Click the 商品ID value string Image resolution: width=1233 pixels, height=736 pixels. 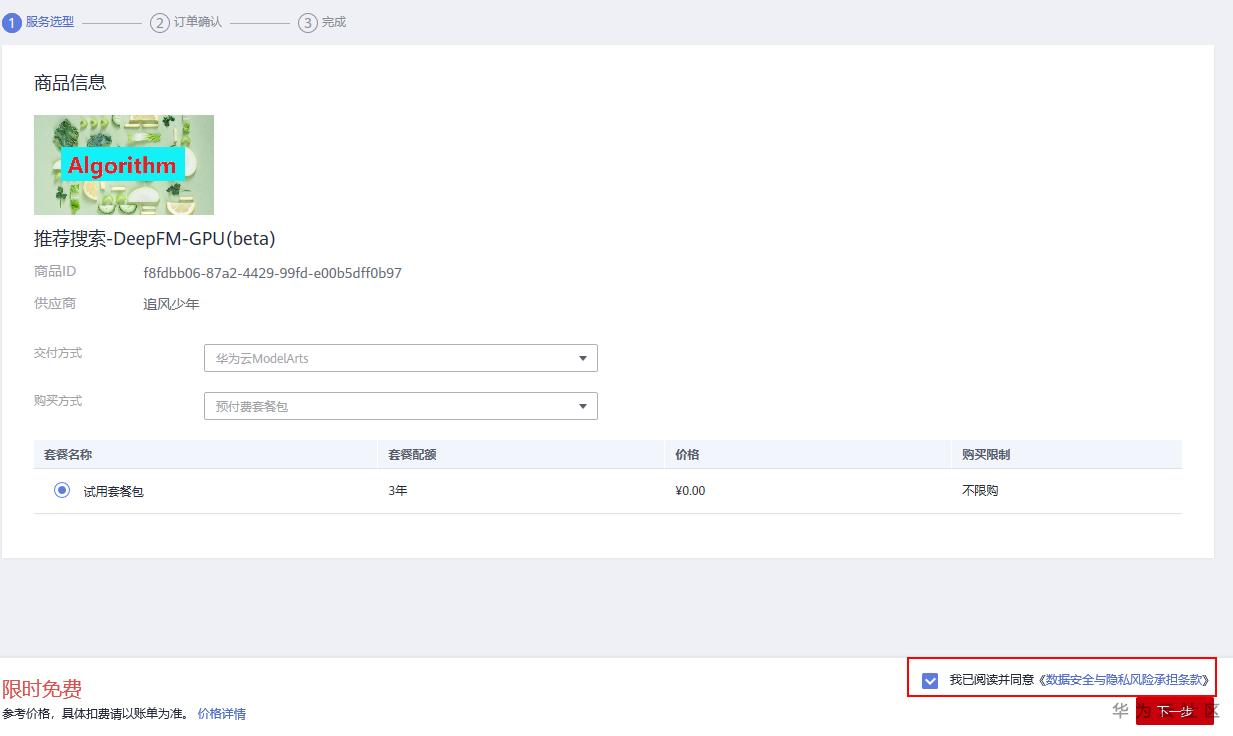pos(272,273)
